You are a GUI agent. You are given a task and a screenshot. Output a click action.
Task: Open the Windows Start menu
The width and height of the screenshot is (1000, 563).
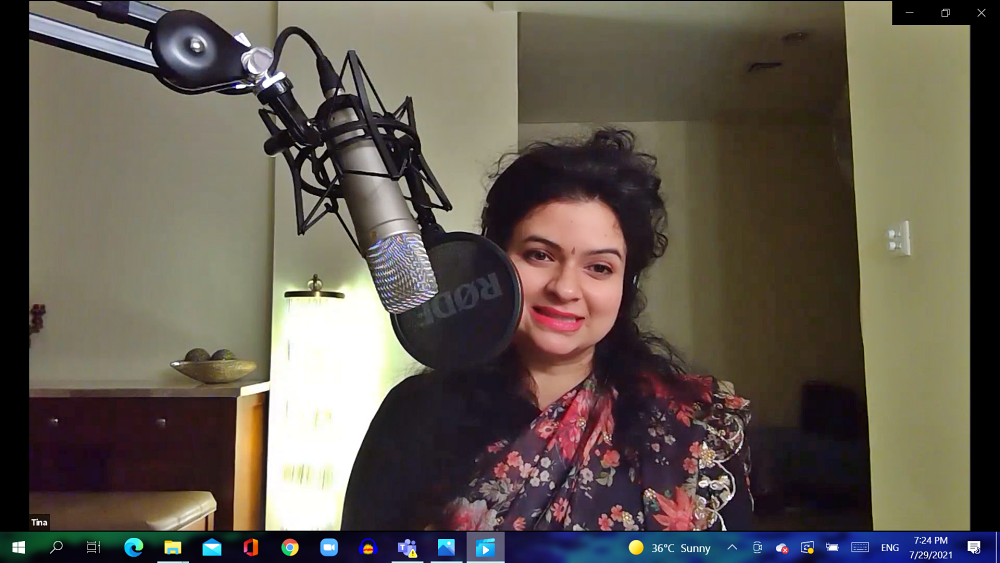(x=18, y=547)
